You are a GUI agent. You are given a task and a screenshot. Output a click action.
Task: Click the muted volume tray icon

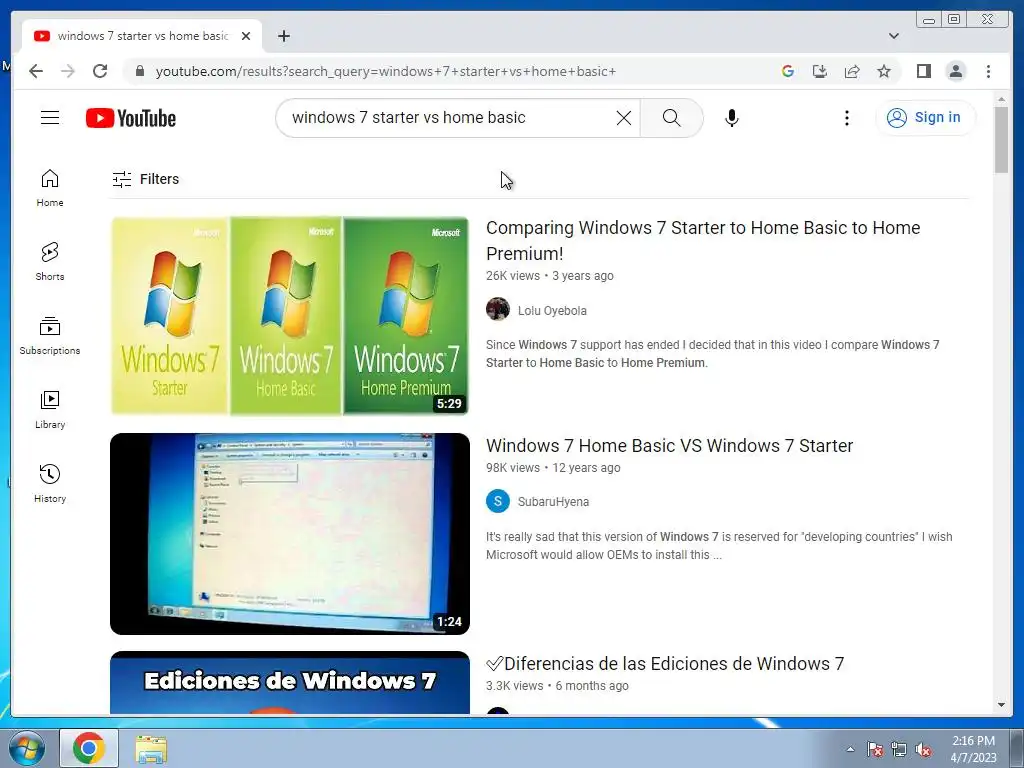click(x=923, y=749)
